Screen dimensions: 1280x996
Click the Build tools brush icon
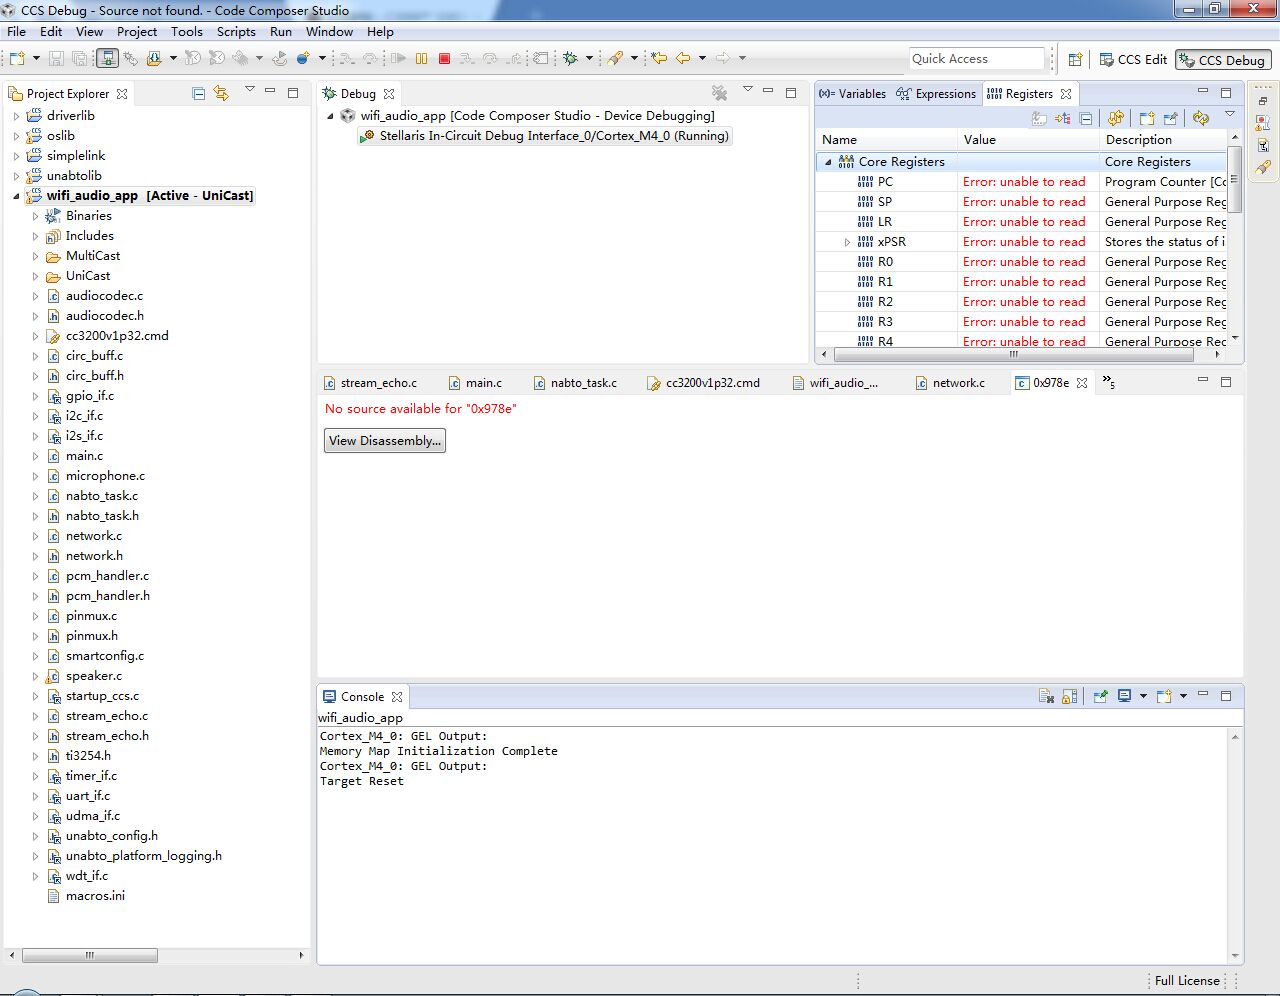click(616, 59)
